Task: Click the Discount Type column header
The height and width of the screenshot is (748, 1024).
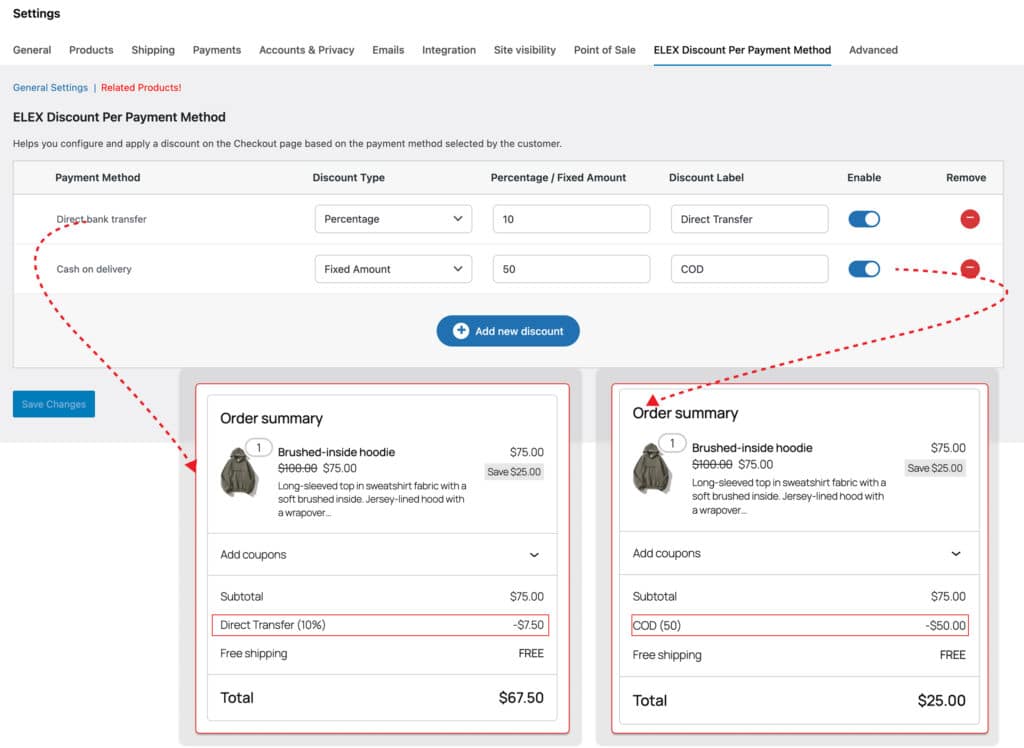Action: (x=348, y=177)
